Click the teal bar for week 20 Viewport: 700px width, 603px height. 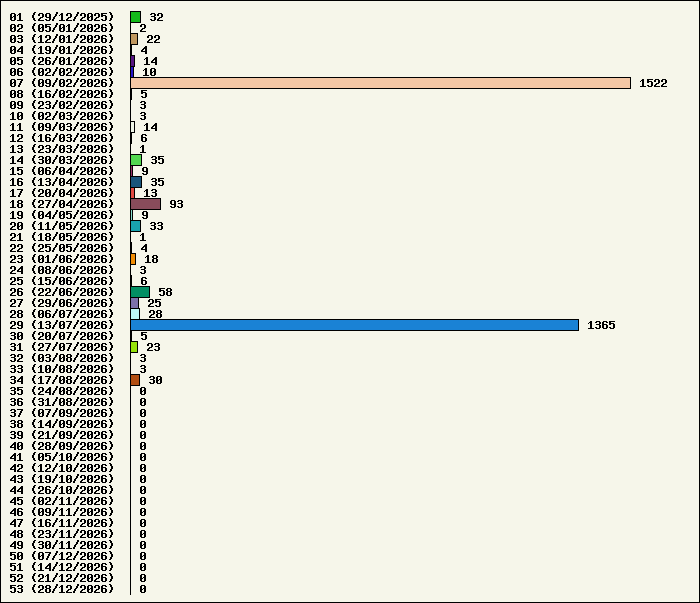136,226
